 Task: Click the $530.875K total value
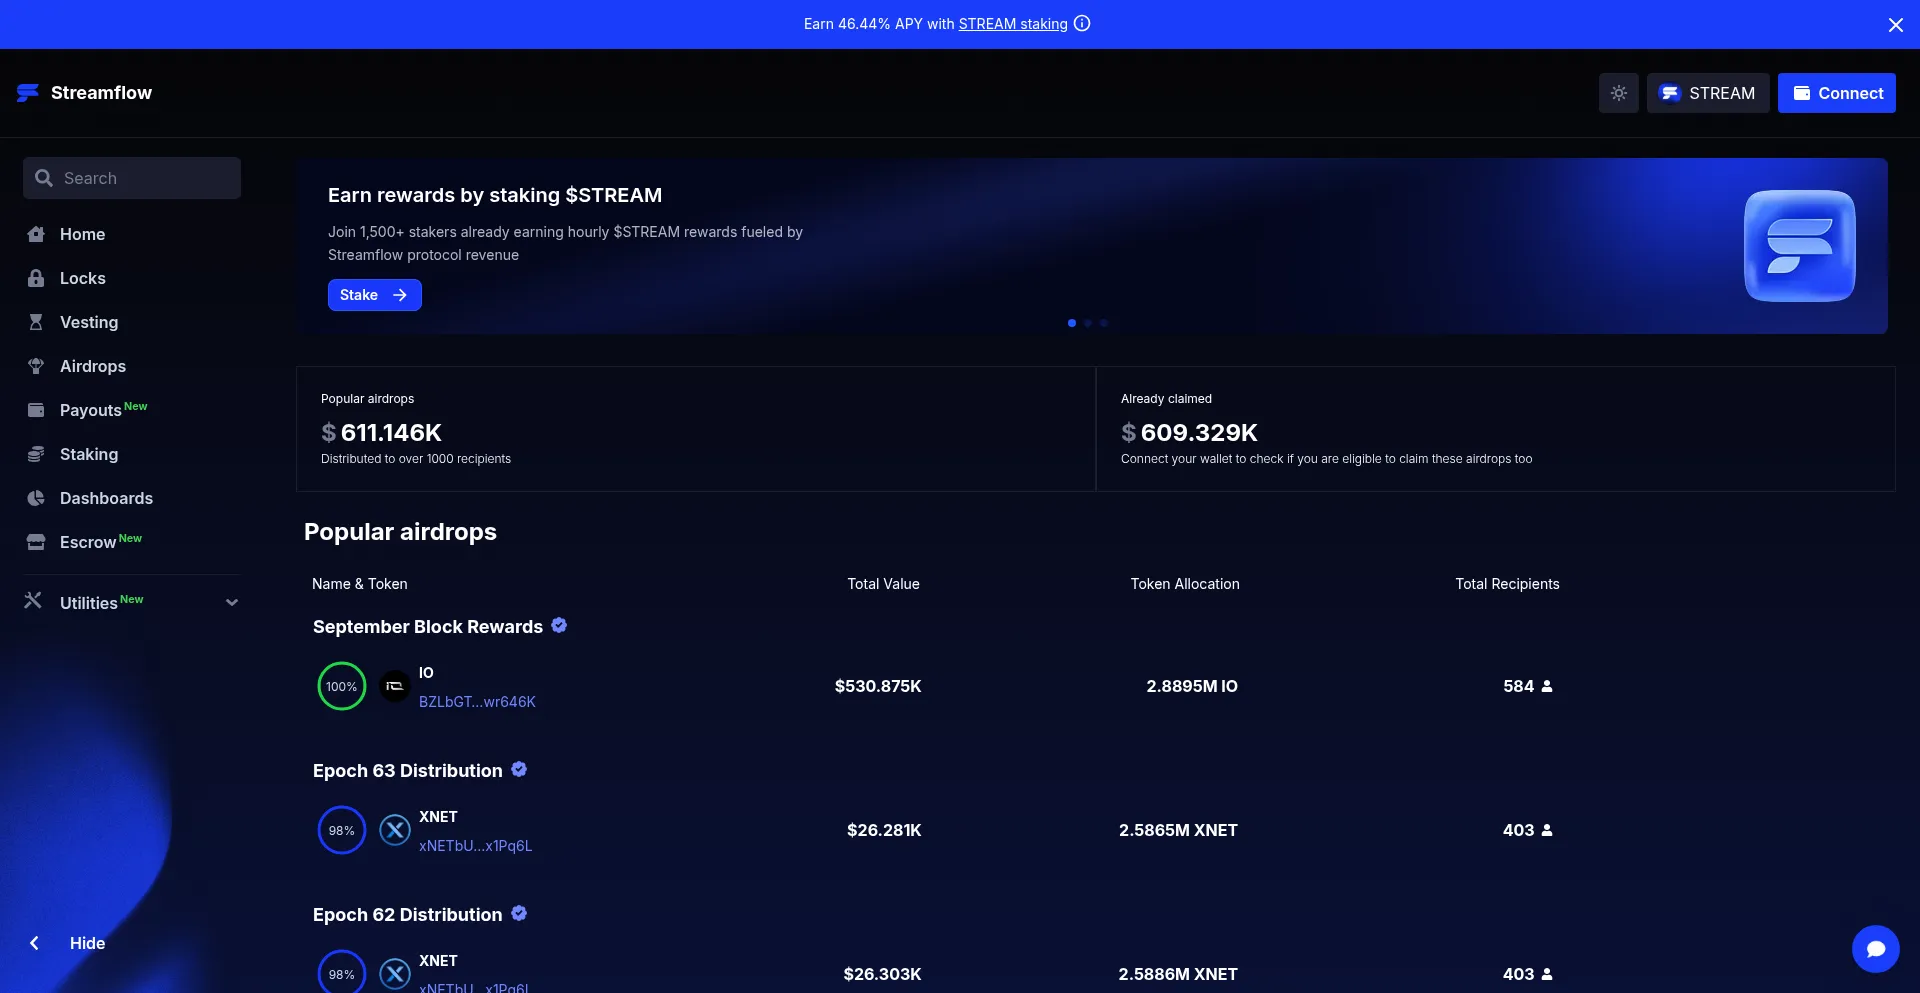[878, 686]
